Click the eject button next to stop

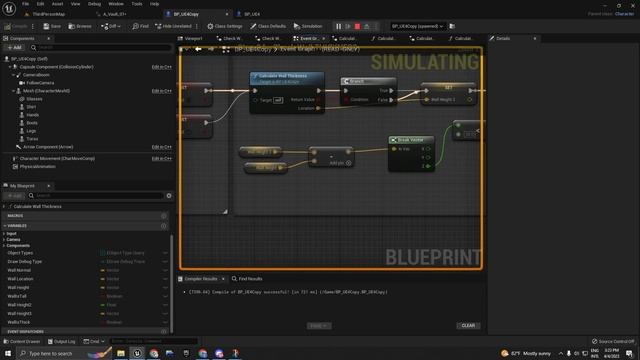[367, 26]
